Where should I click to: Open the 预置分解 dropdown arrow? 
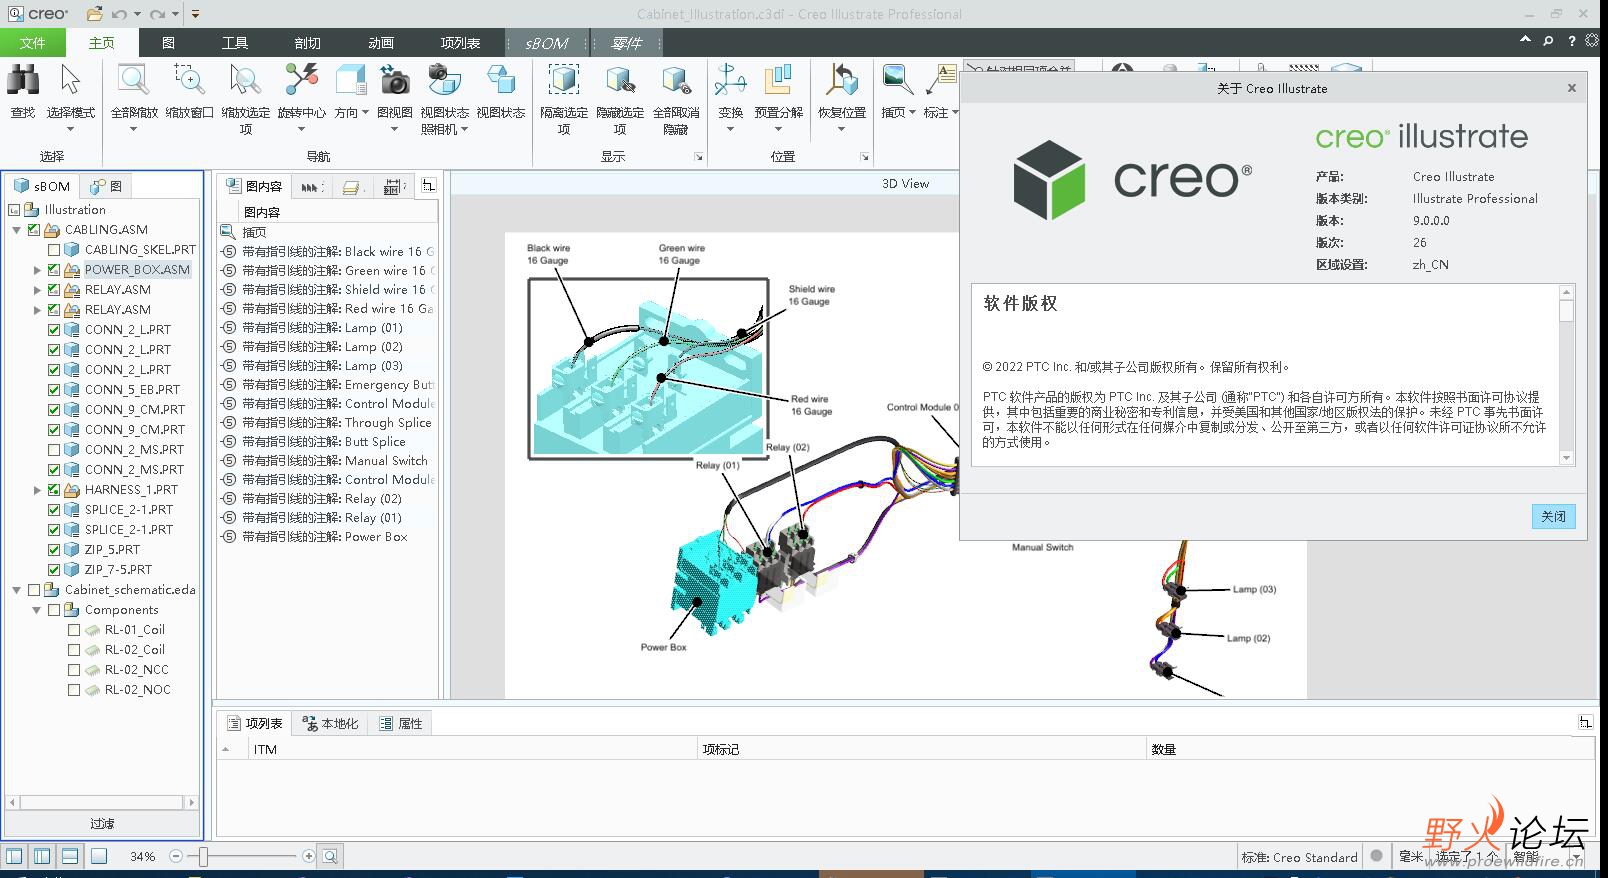(x=778, y=129)
